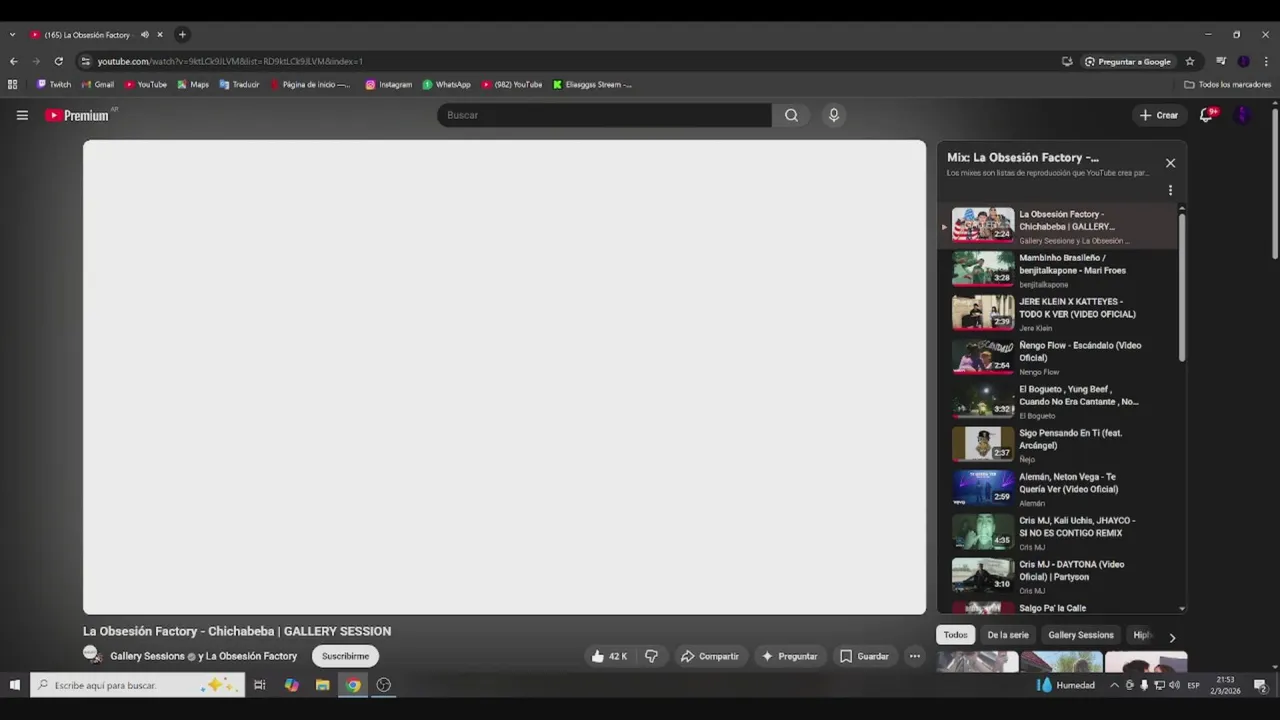Play Sigo Pensando En Ti
1280x720 pixels.
coord(1060,444)
